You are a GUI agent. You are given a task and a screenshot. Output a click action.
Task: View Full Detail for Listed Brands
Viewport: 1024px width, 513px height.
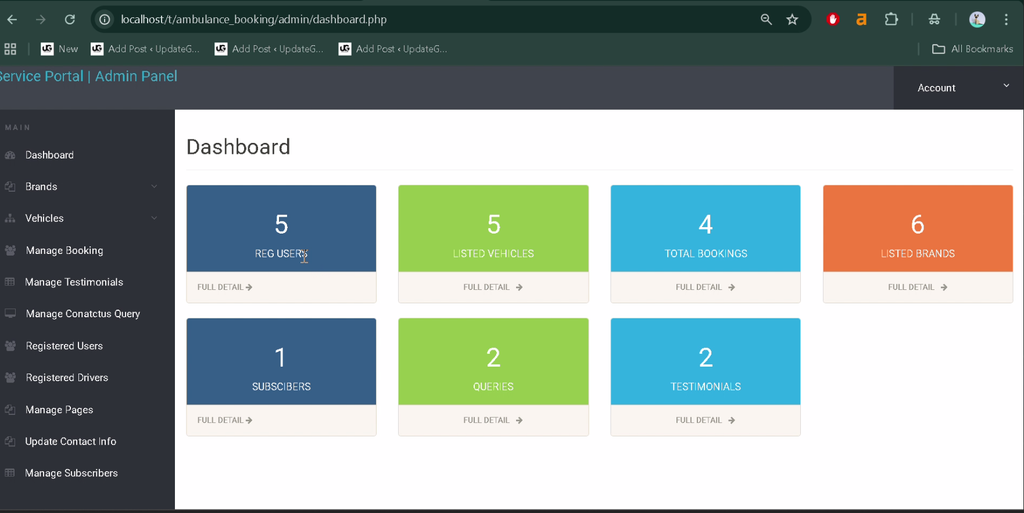[x=918, y=287]
